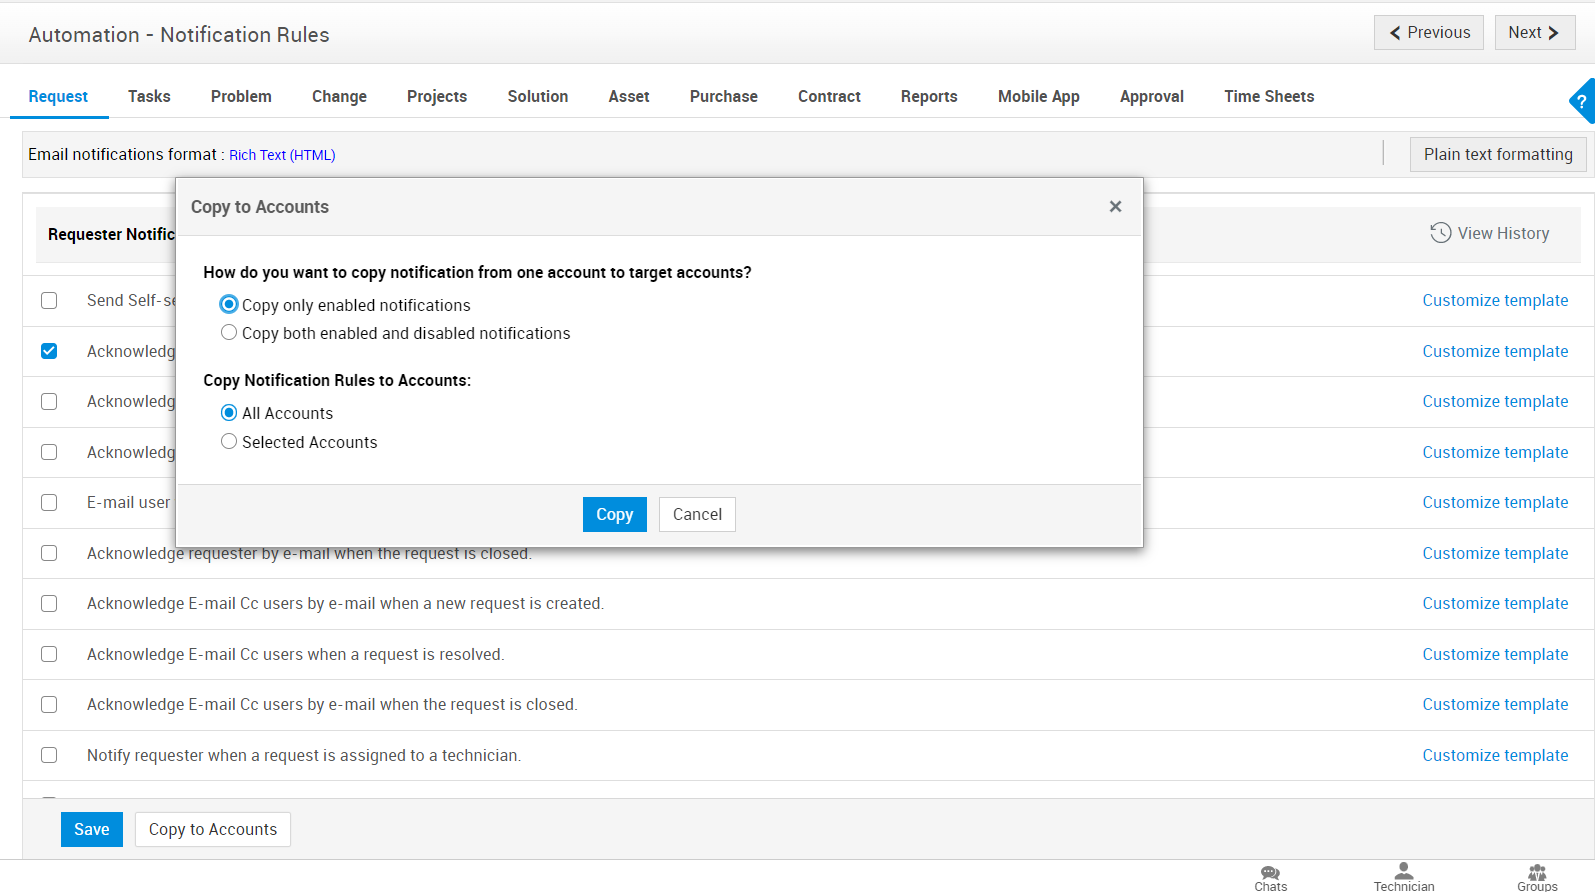The height and width of the screenshot is (892, 1595).
Task: Click Plain text formatting button
Action: (x=1497, y=155)
